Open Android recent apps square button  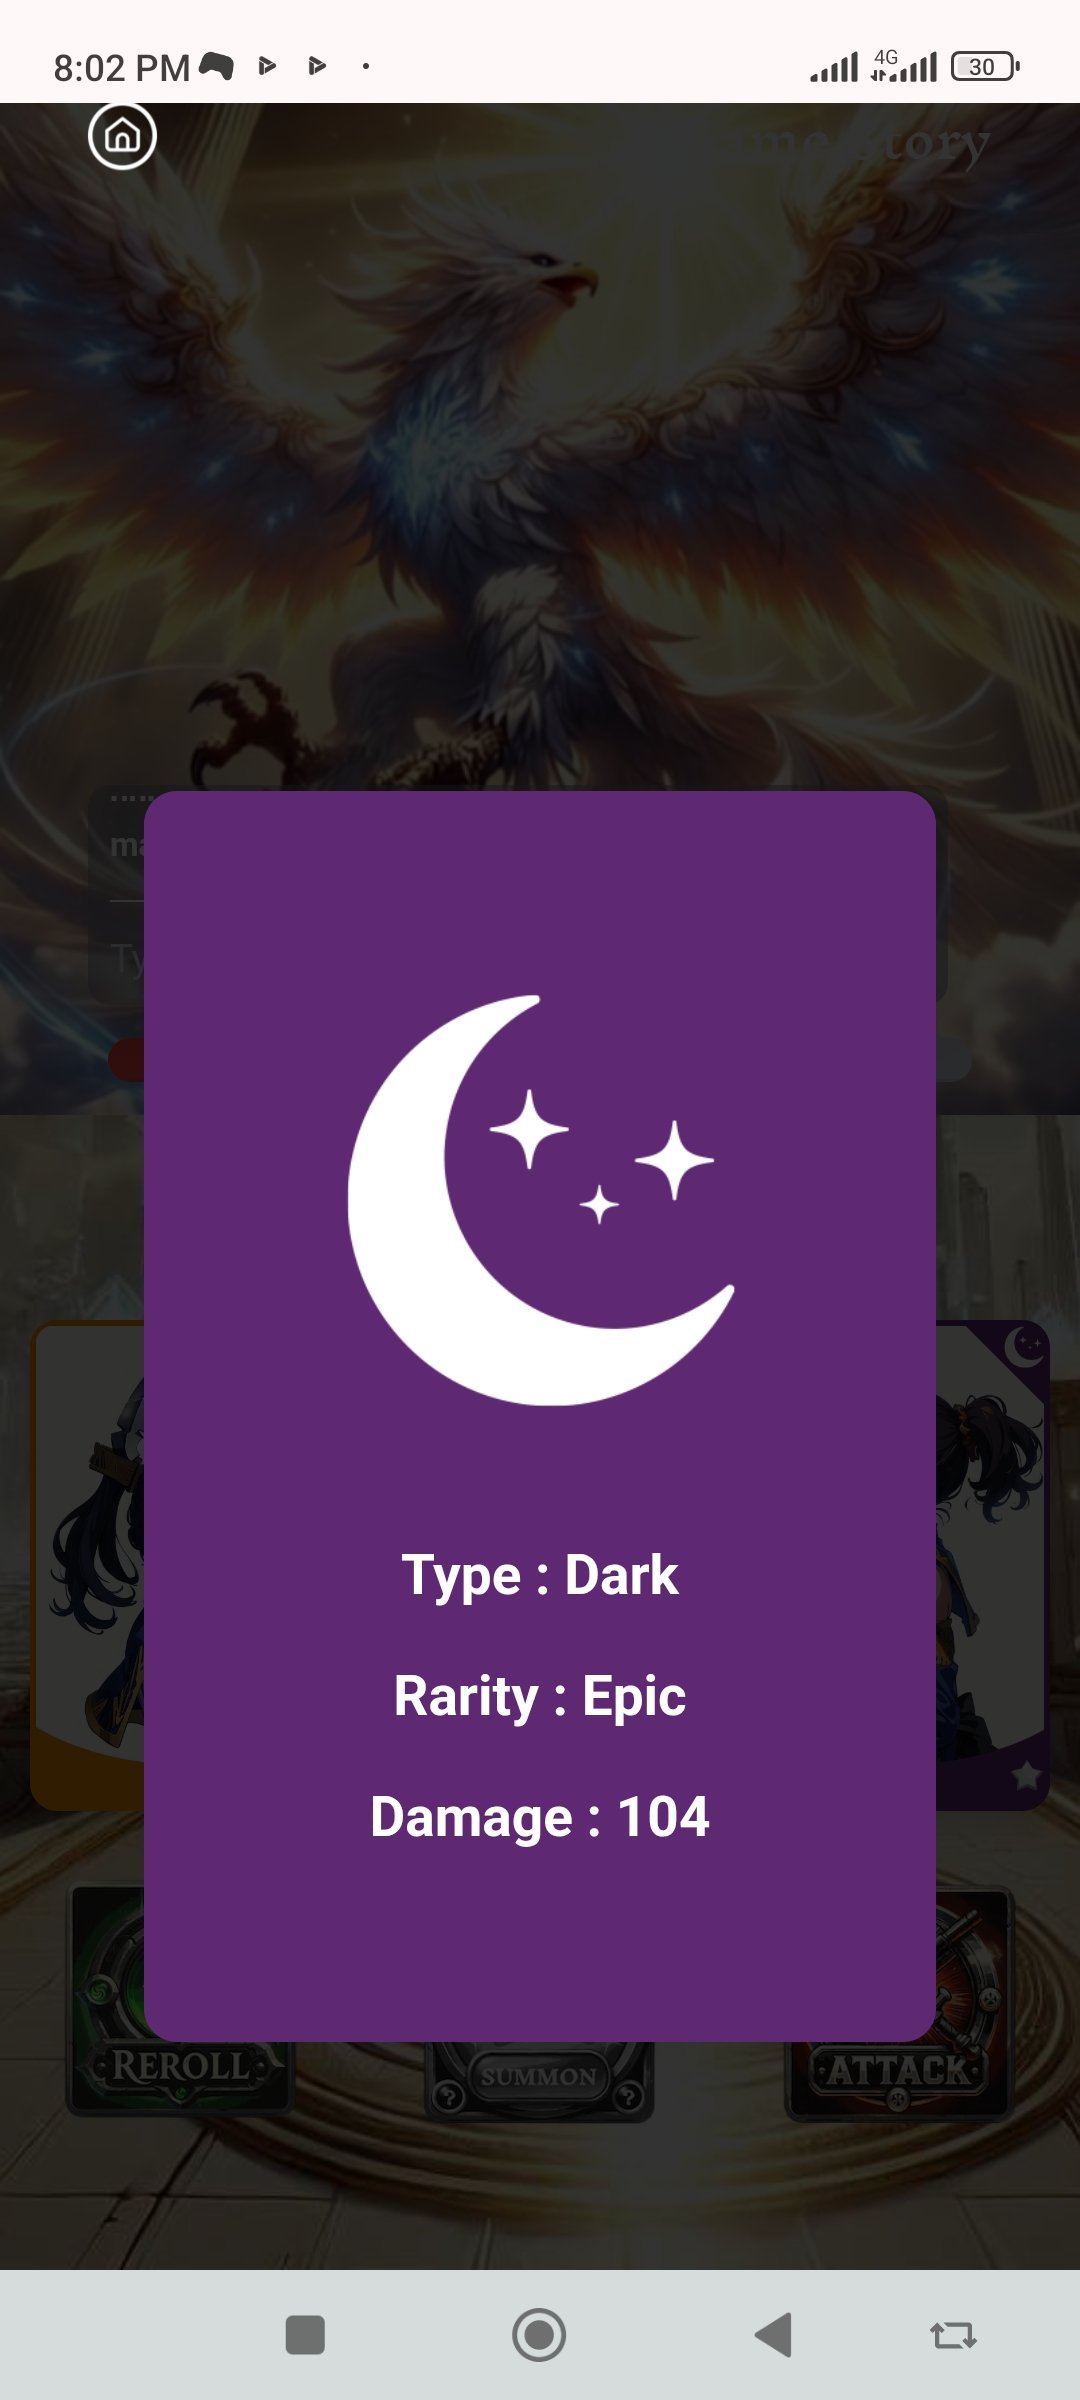(x=305, y=2335)
